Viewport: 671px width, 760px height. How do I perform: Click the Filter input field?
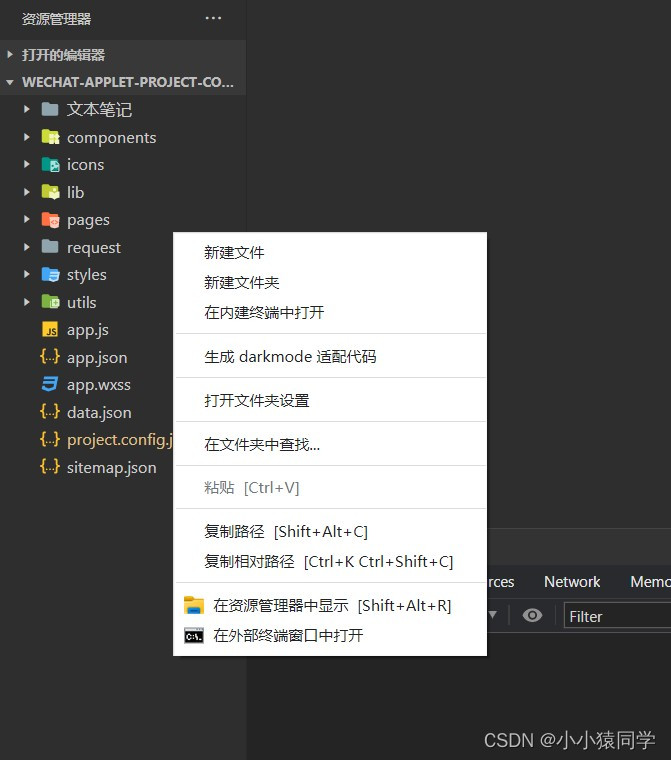[x=616, y=617]
